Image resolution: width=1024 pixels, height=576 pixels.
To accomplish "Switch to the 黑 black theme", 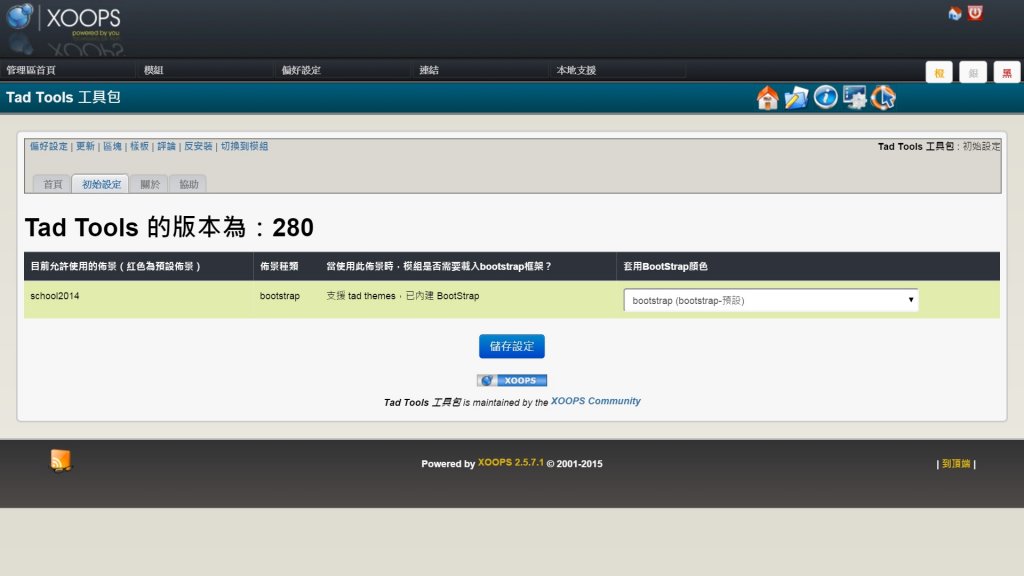I will coord(1007,72).
